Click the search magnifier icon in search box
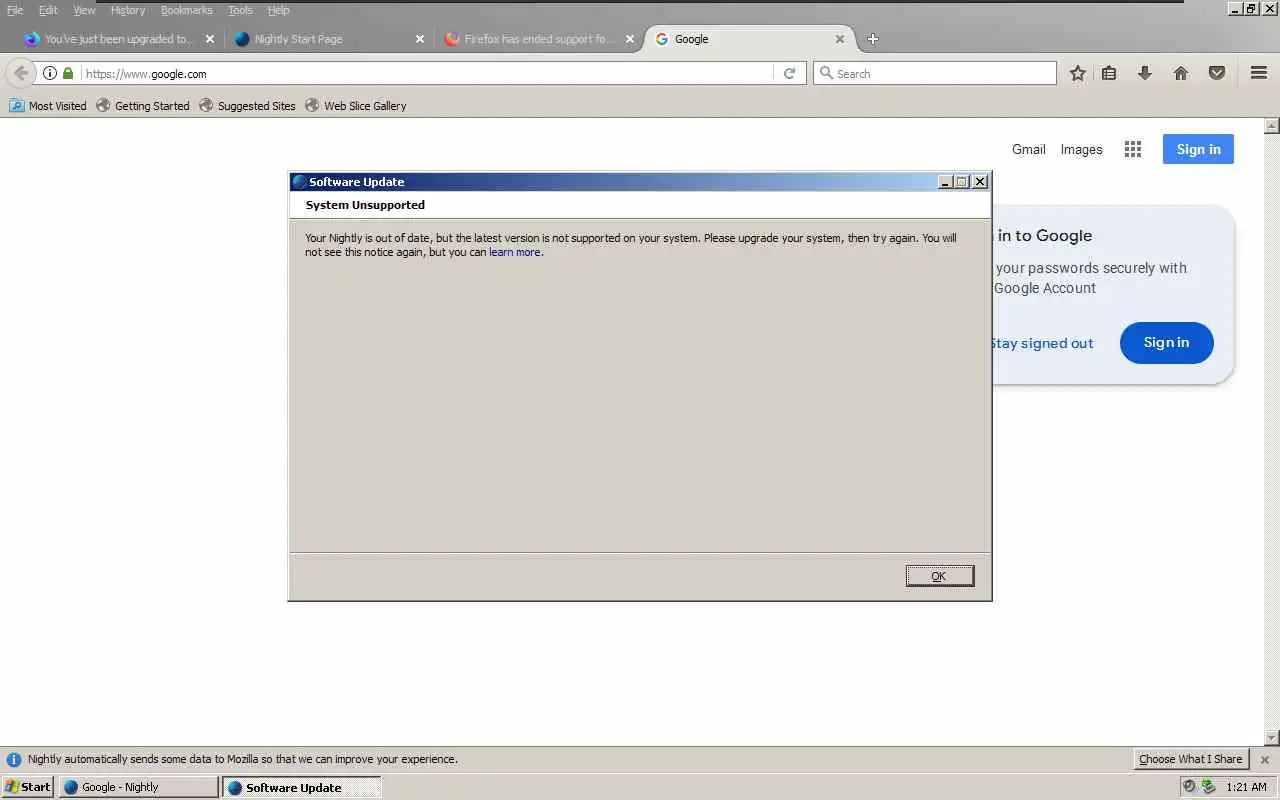Viewport: 1280px width, 800px height. click(x=826, y=73)
